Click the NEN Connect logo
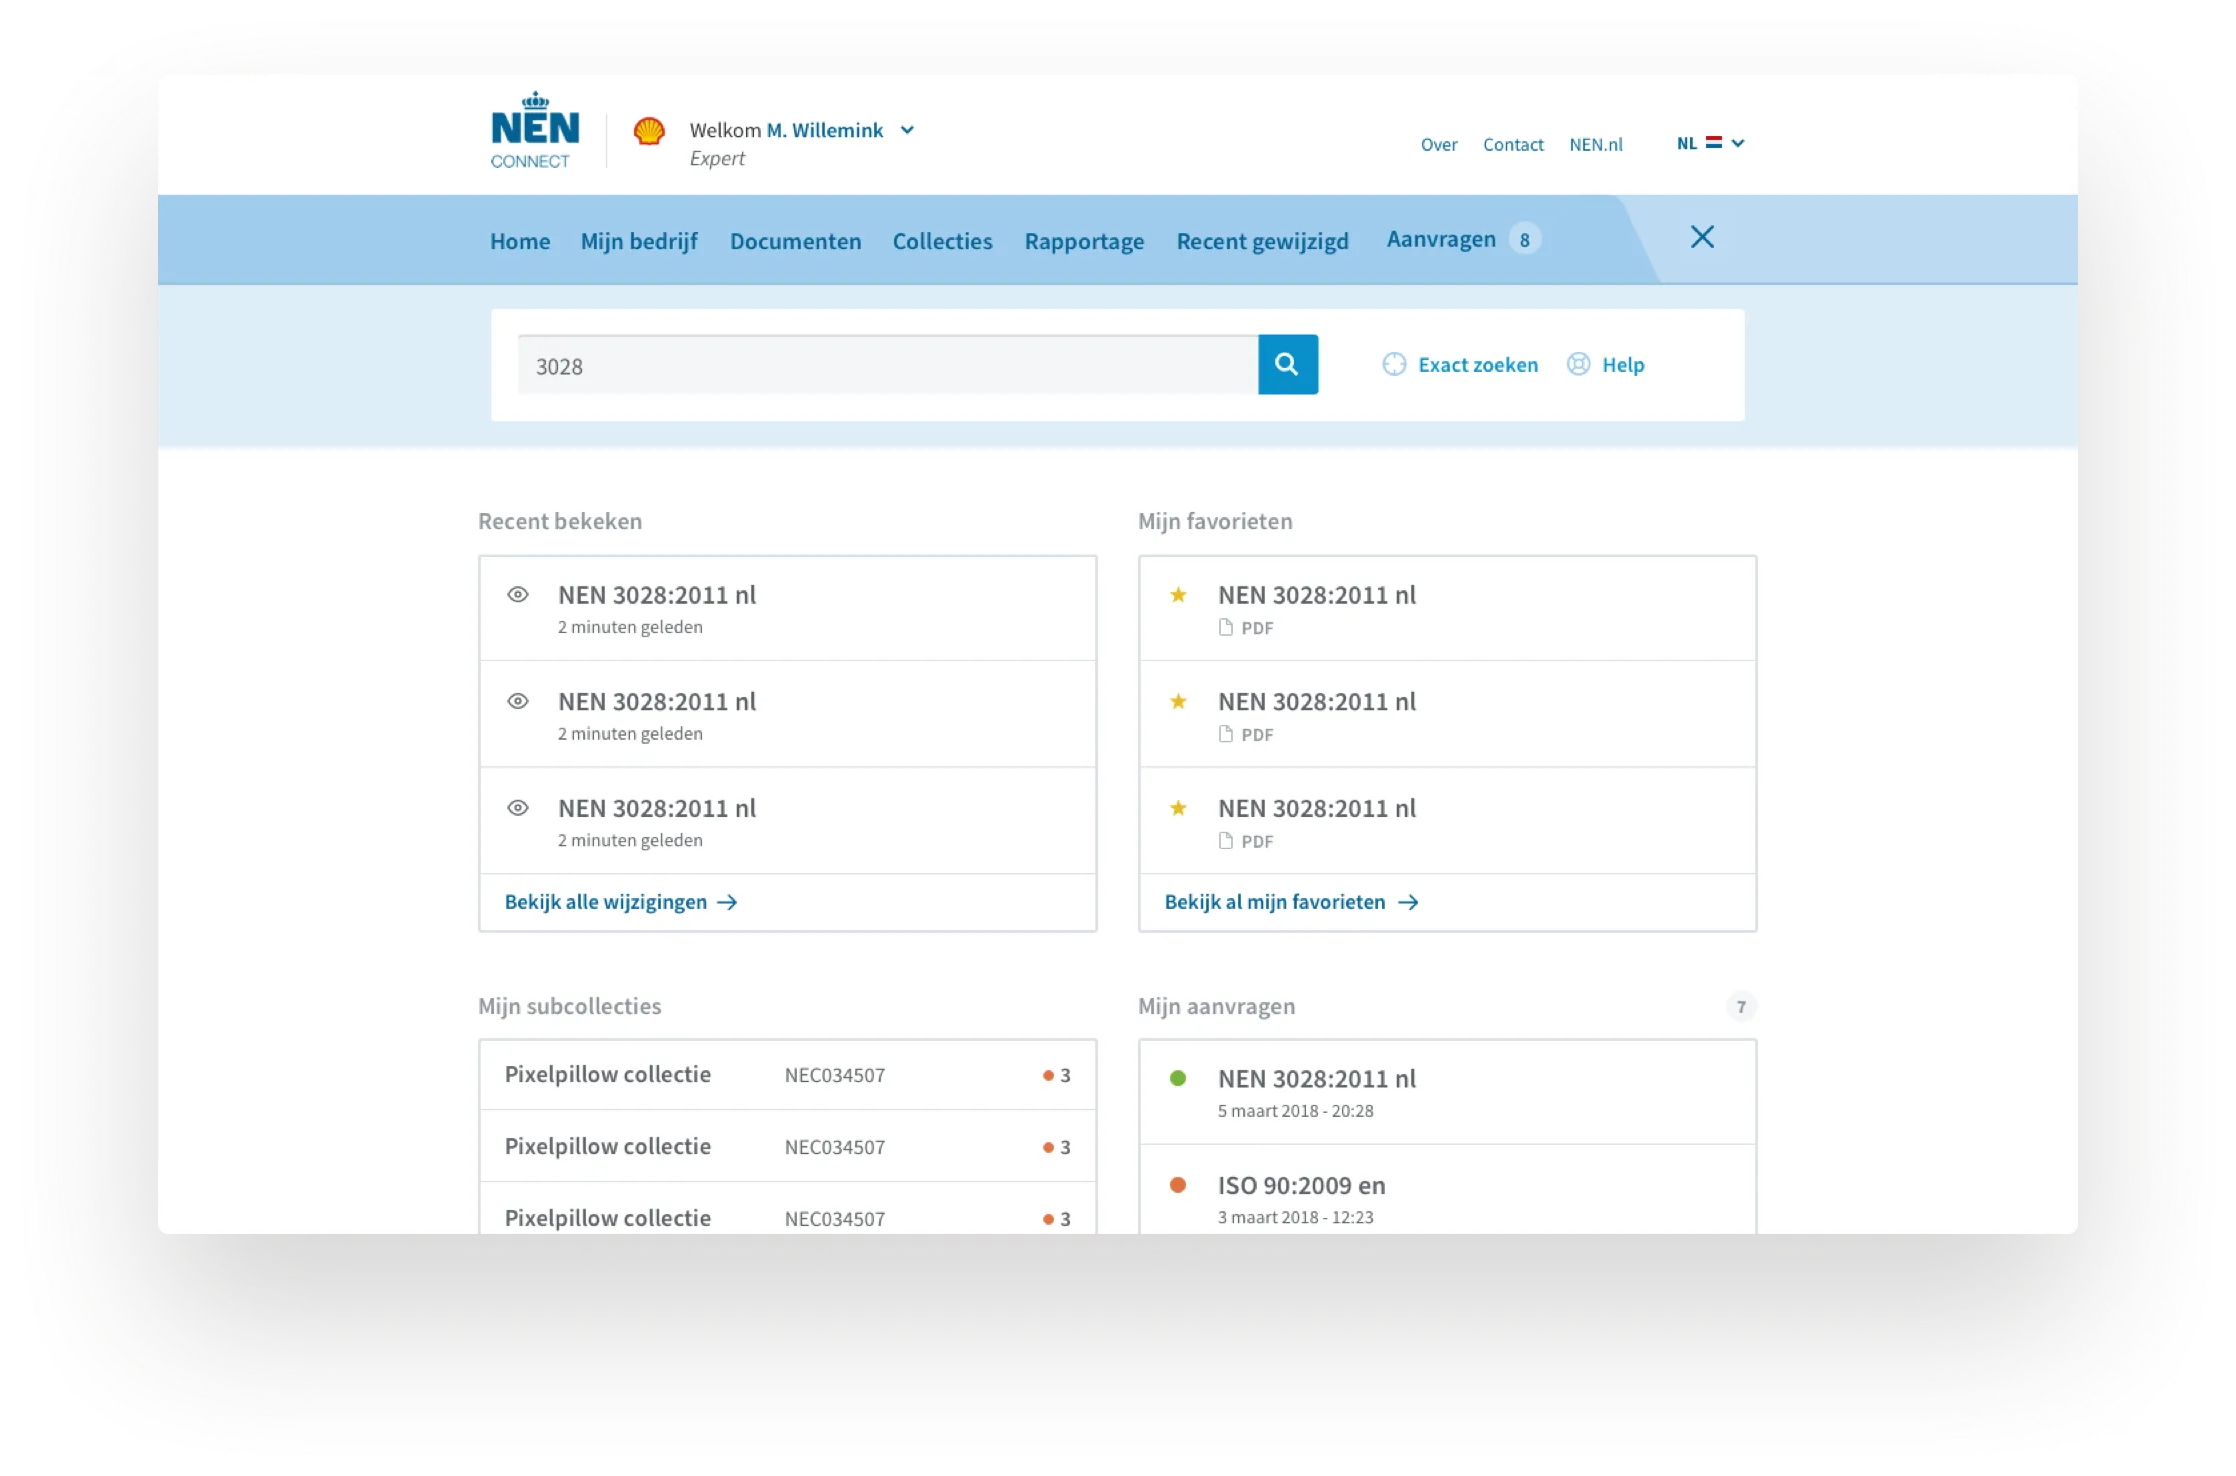 point(533,130)
